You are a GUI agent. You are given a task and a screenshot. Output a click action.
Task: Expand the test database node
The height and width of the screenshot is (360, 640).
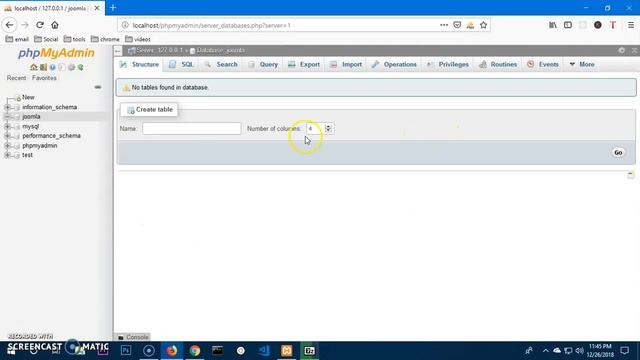point(7,155)
